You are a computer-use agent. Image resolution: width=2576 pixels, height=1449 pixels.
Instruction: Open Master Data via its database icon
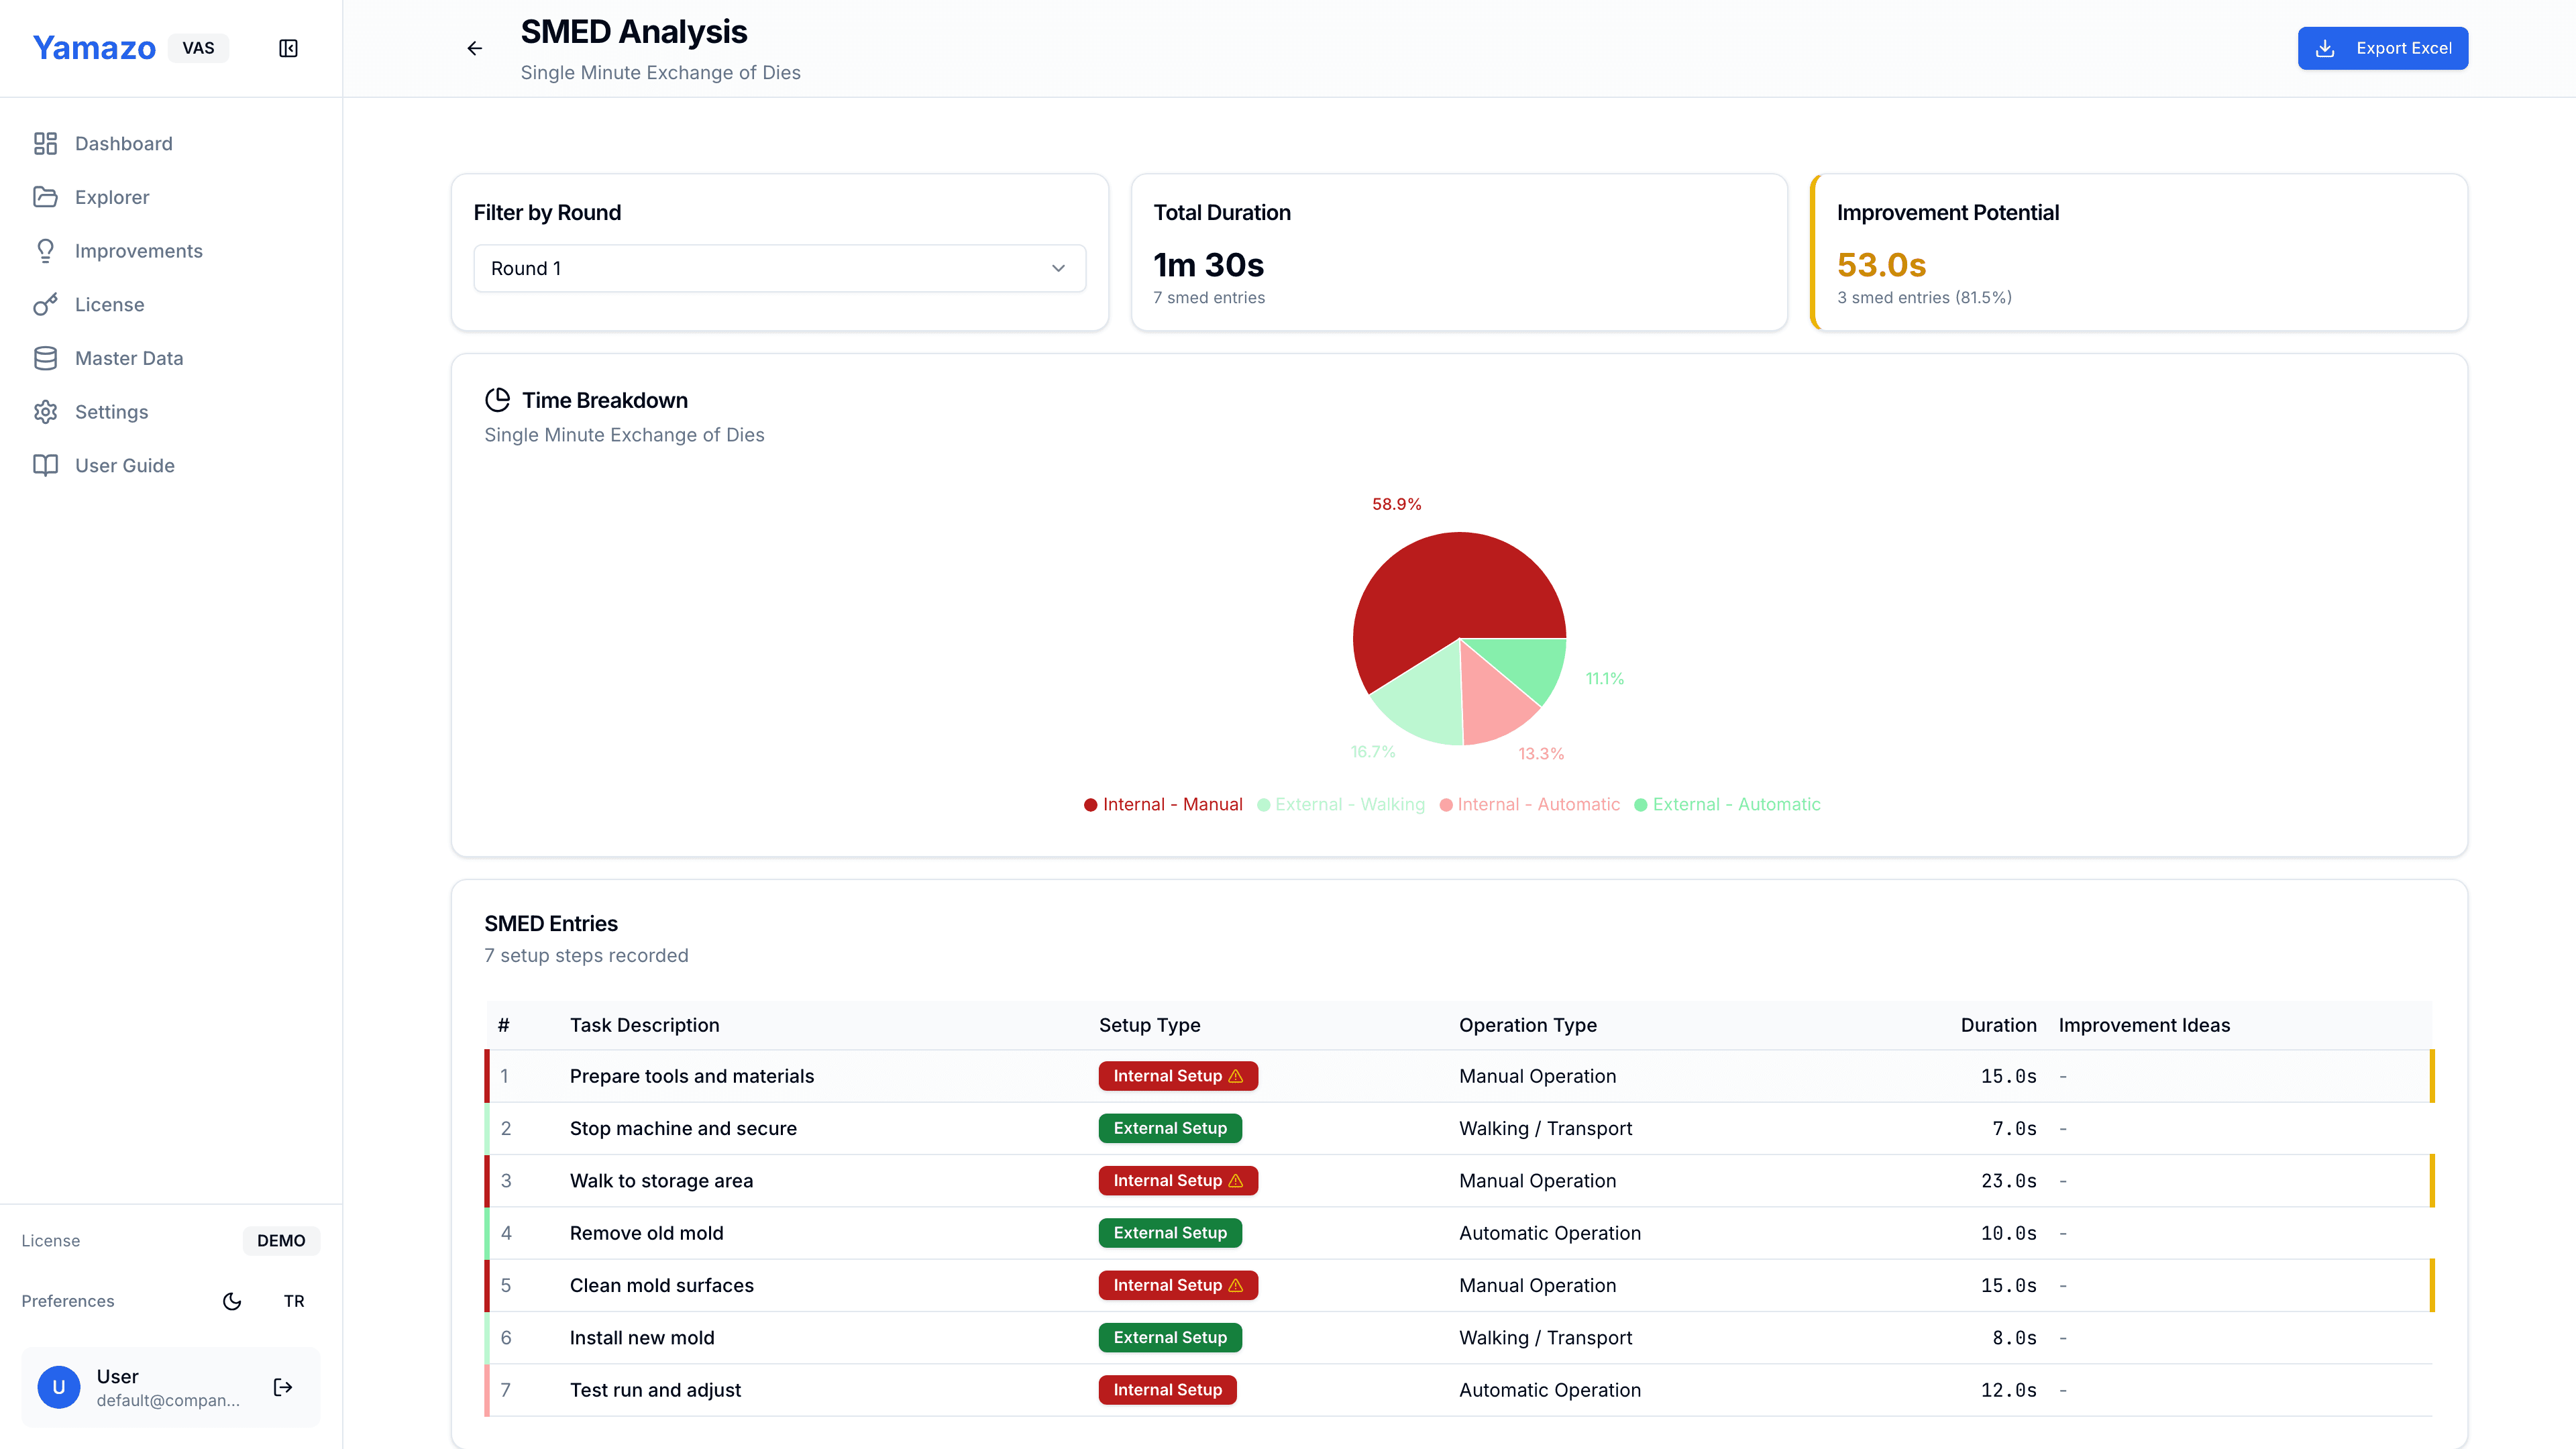pos(45,357)
